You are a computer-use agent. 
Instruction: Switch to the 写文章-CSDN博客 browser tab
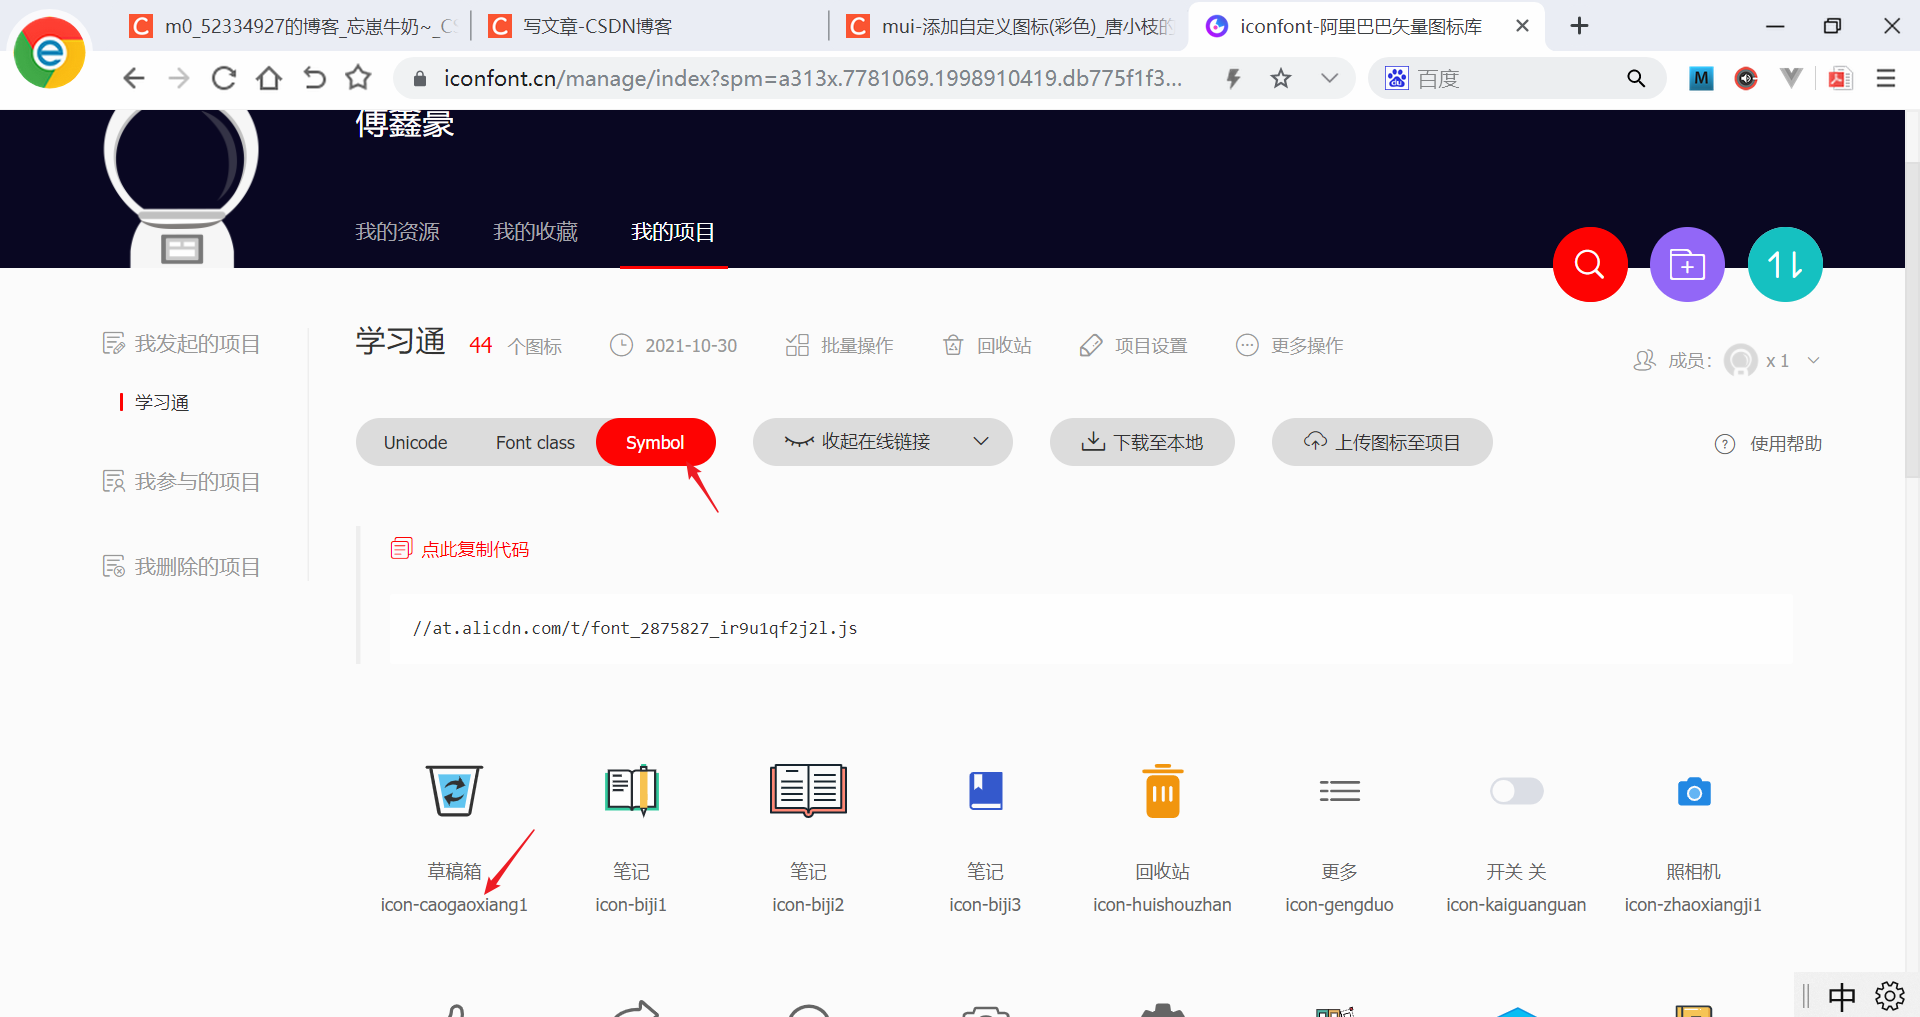coord(648,26)
